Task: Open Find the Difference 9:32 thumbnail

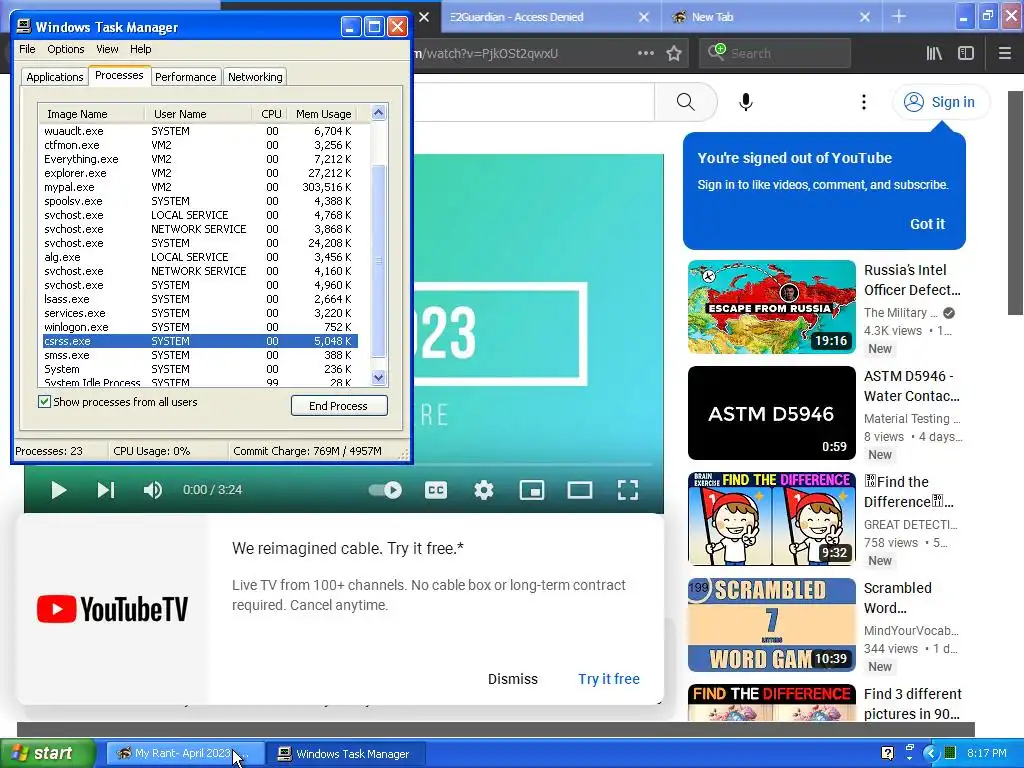Action: click(x=772, y=519)
